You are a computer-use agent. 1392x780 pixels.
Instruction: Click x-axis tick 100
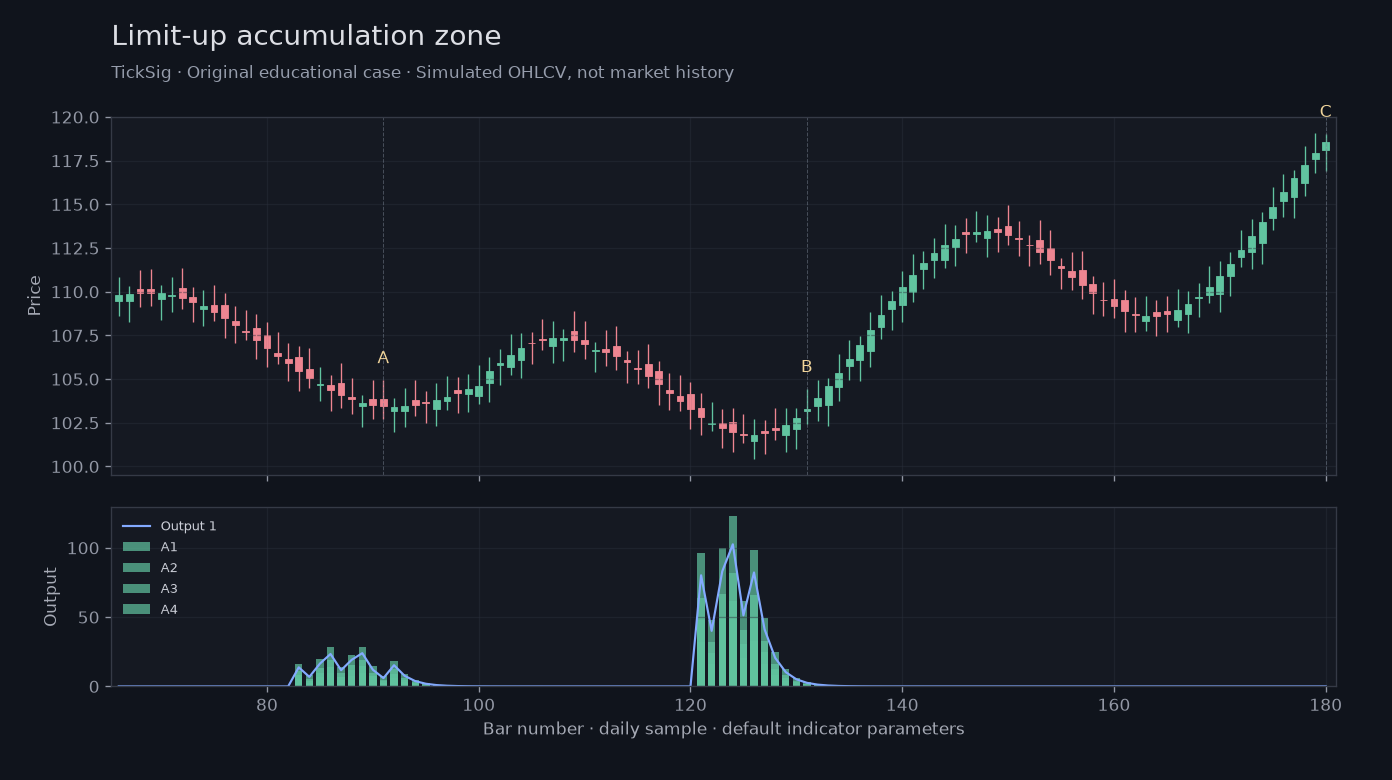click(x=479, y=704)
